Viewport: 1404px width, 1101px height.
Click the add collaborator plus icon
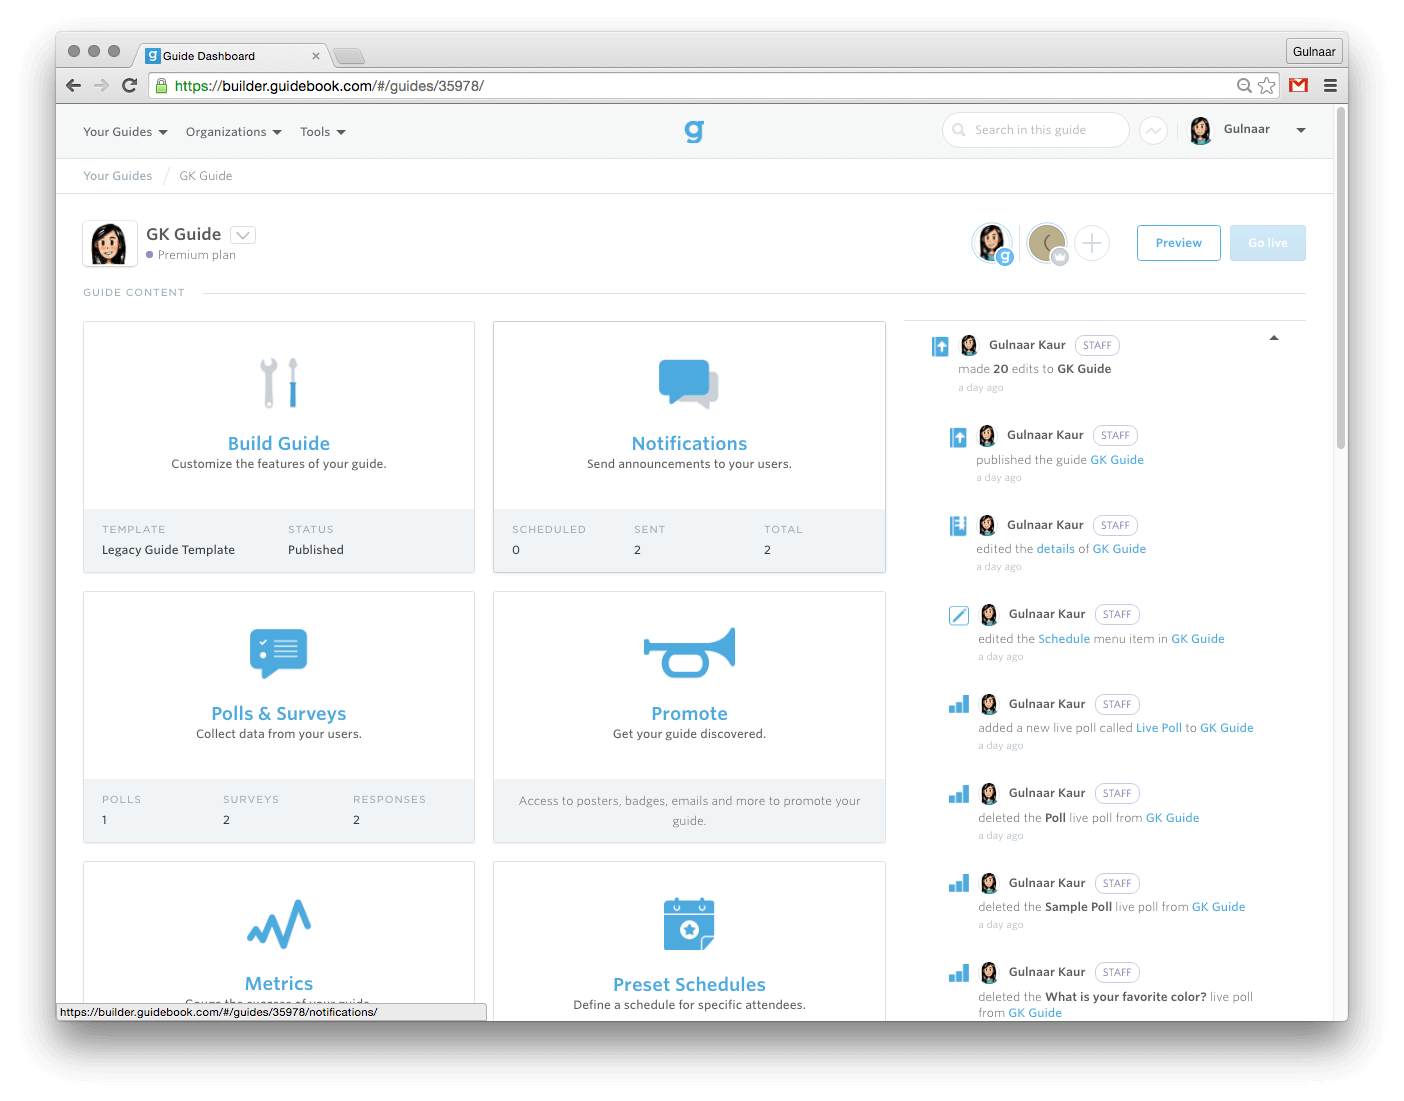point(1092,243)
